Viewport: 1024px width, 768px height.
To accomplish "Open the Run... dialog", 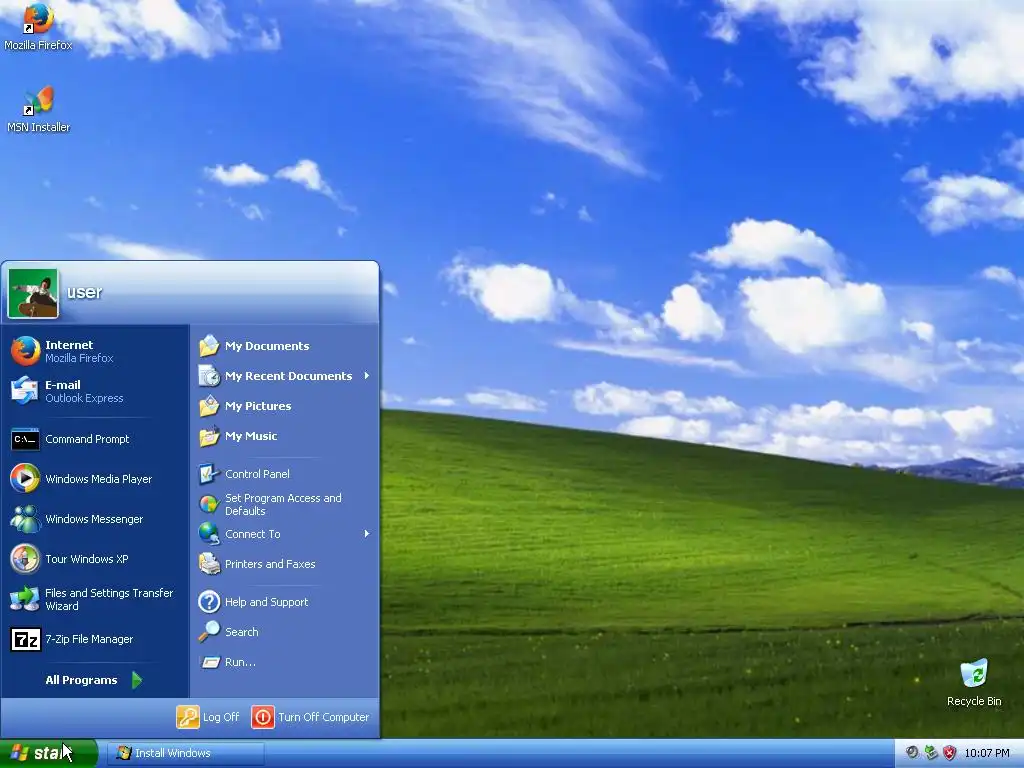I will 285,662.
